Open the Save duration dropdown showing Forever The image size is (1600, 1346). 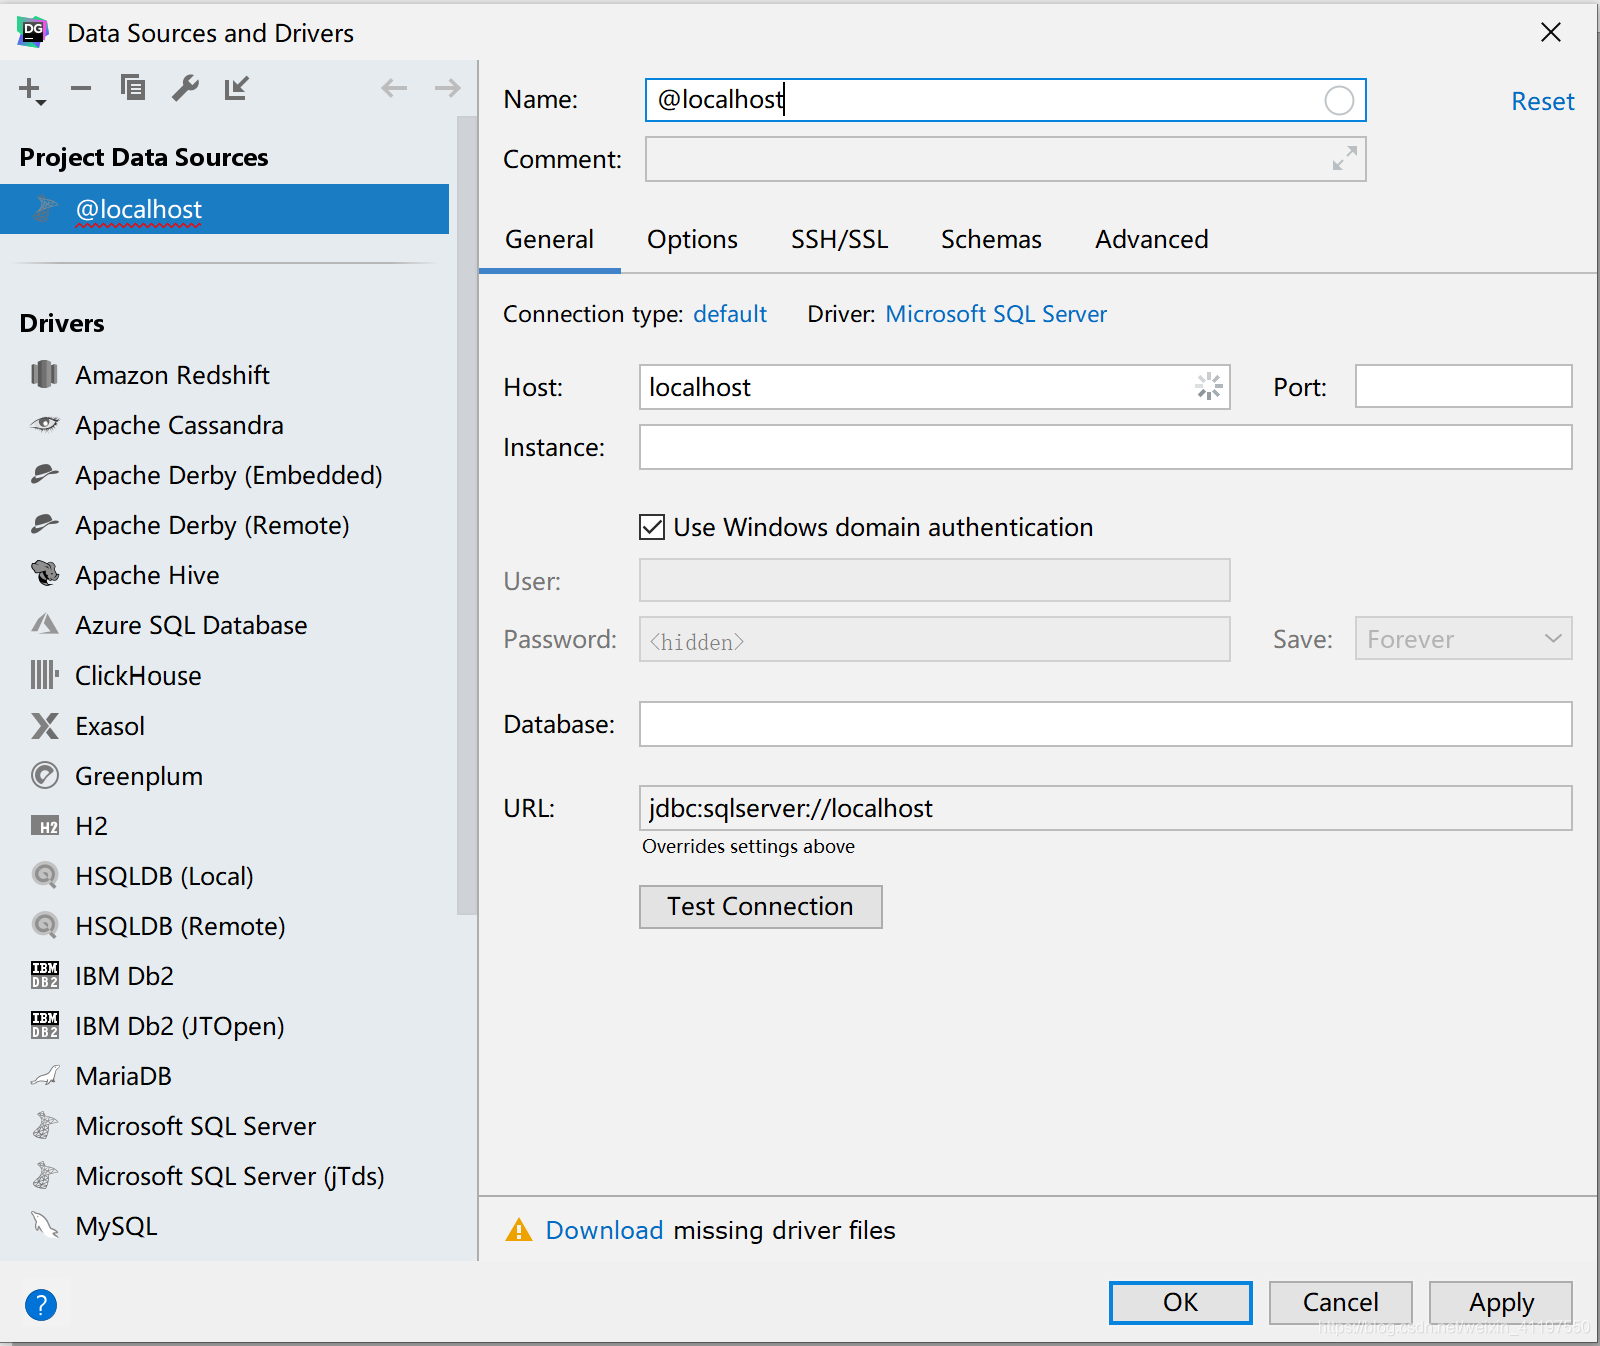[1462, 638]
